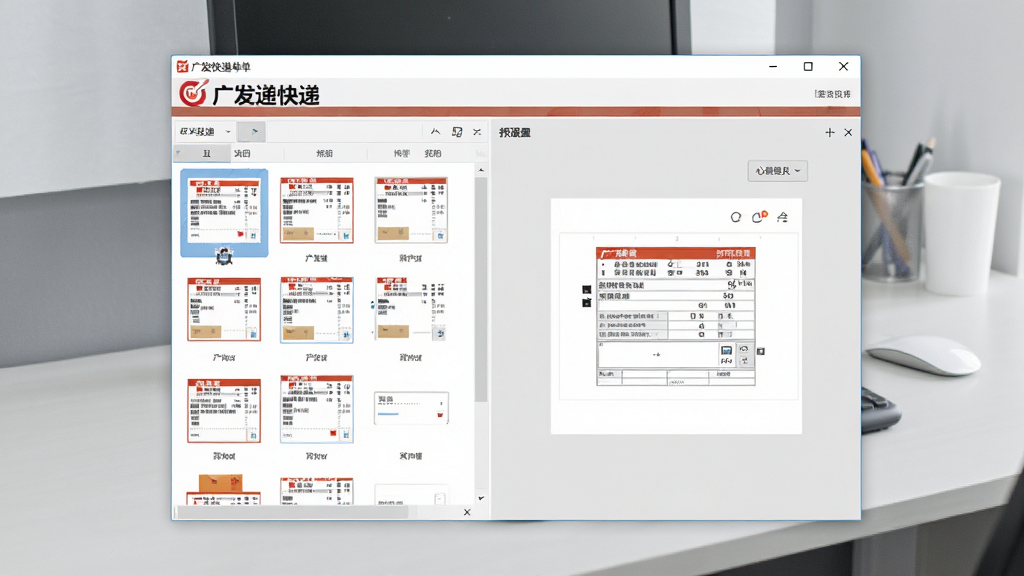
Task: Click the red target logo beside 广发递快递
Action: point(193,93)
